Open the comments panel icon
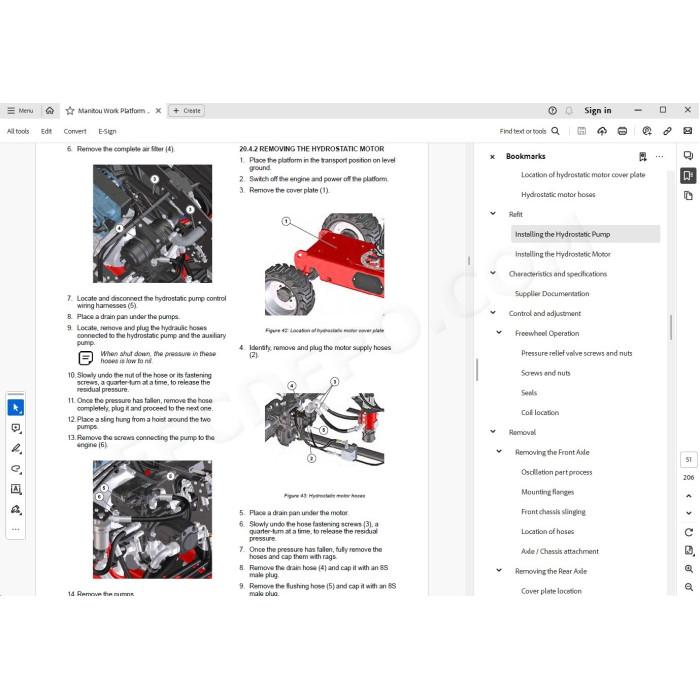Screen dimensions: 700x700 click(688, 155)
